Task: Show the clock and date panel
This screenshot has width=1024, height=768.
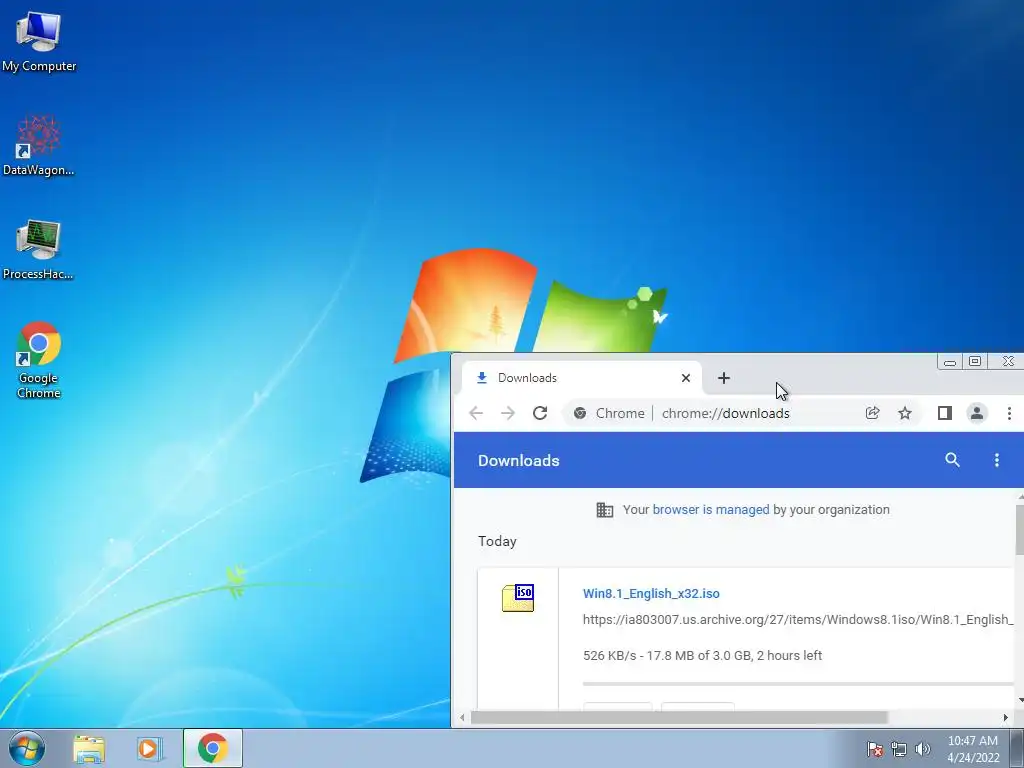Action: pos(973,749)
